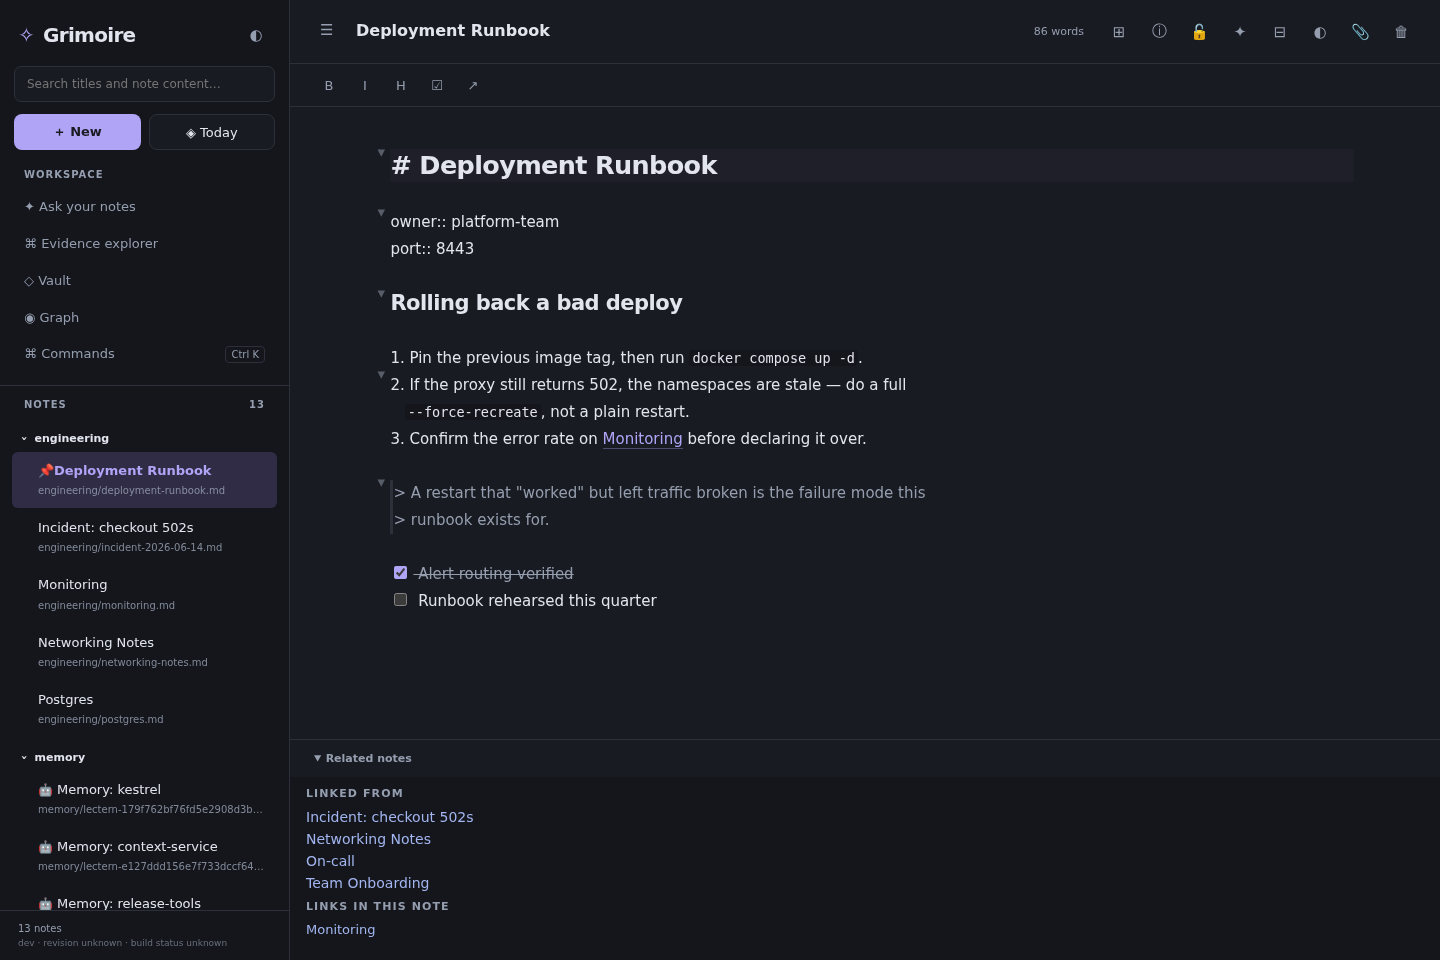
Task: Check the Runbook rehearsed this quarter checkbox
Action: pyautogui.click(x=401, y=600)
